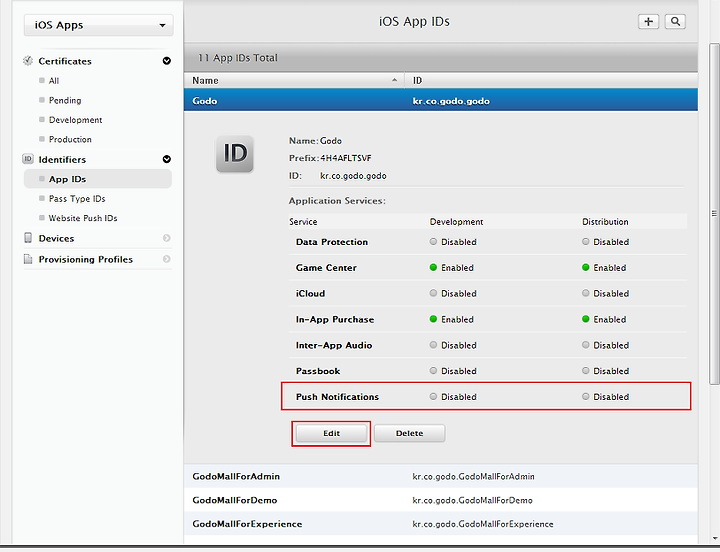Click Data Protection Development status indicator
This screenshot has height=552, width=720.
[x=433, y=242]
